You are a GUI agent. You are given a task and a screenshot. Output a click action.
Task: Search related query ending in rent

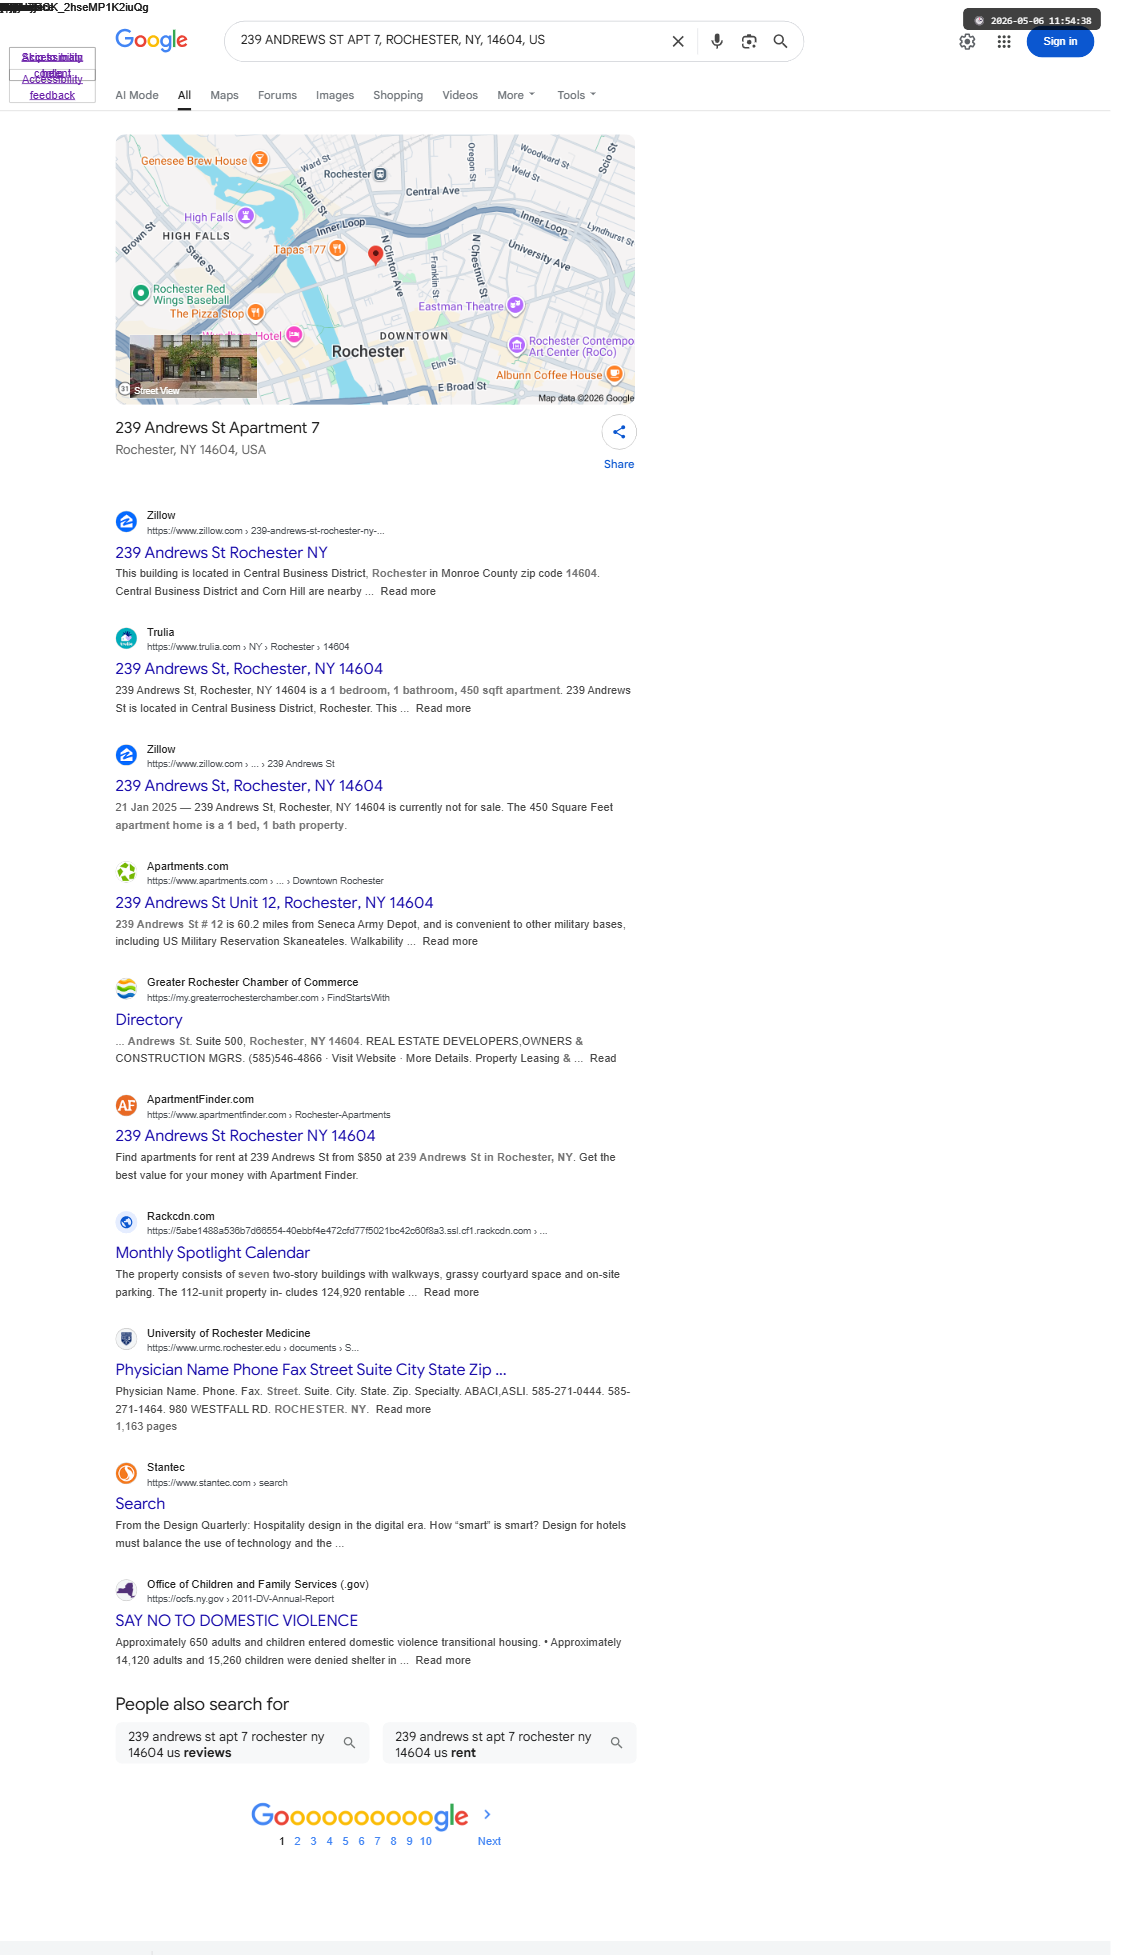pos(509,1744)
